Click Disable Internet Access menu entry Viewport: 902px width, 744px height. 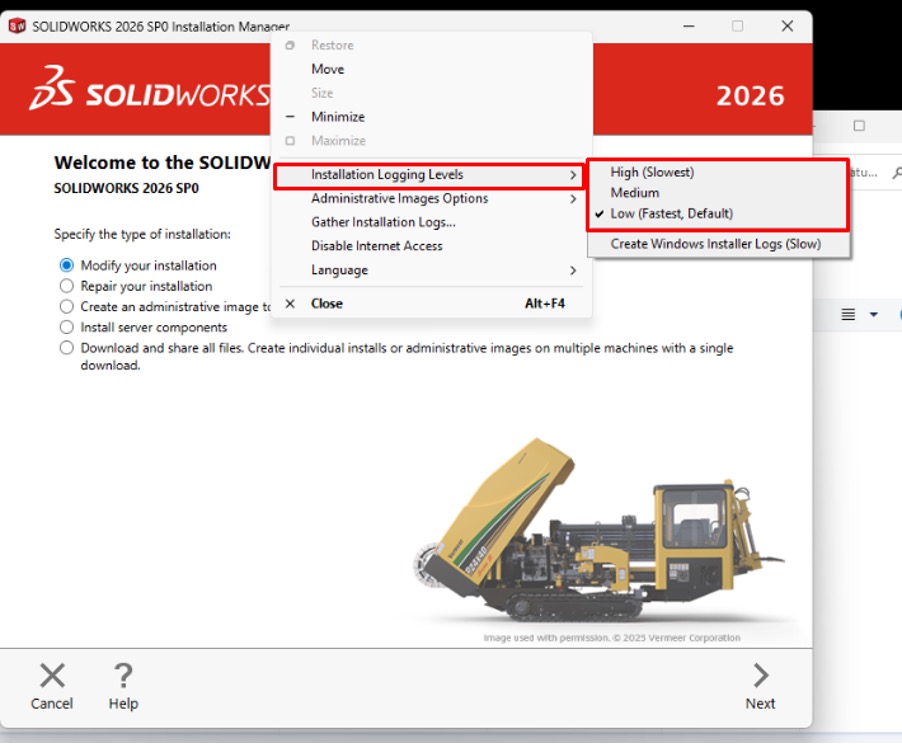click(x=429, y=246)
